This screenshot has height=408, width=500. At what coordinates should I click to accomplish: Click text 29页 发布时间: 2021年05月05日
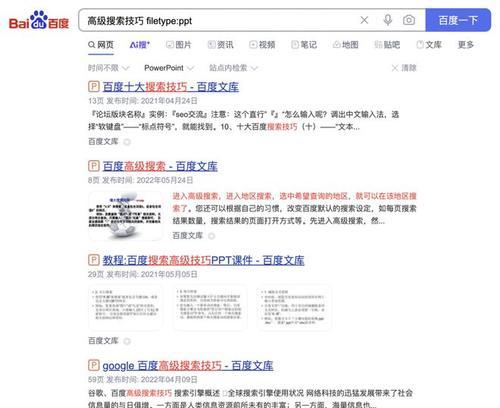[x=143, y=274]
